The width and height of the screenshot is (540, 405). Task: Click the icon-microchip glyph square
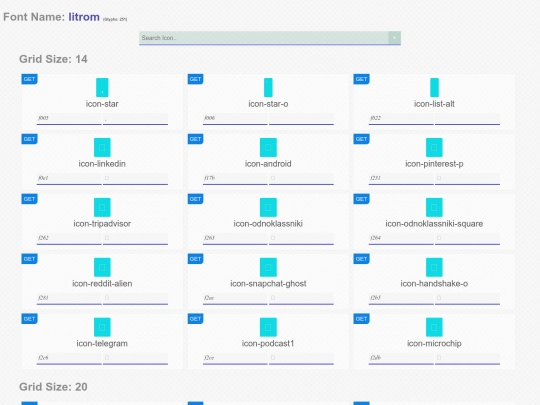pos(434,327)
